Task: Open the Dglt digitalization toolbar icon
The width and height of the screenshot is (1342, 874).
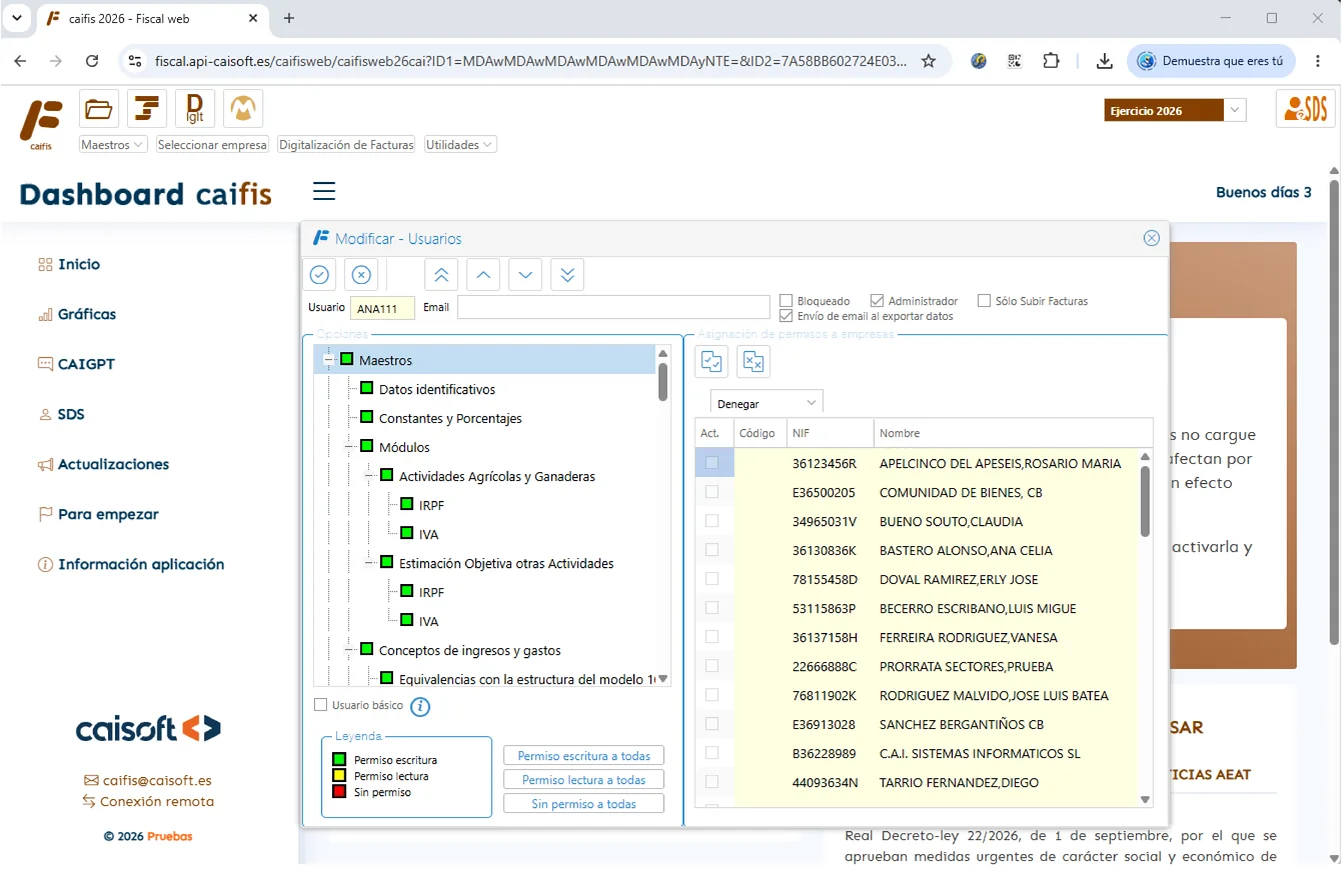Action: [195, 109]
